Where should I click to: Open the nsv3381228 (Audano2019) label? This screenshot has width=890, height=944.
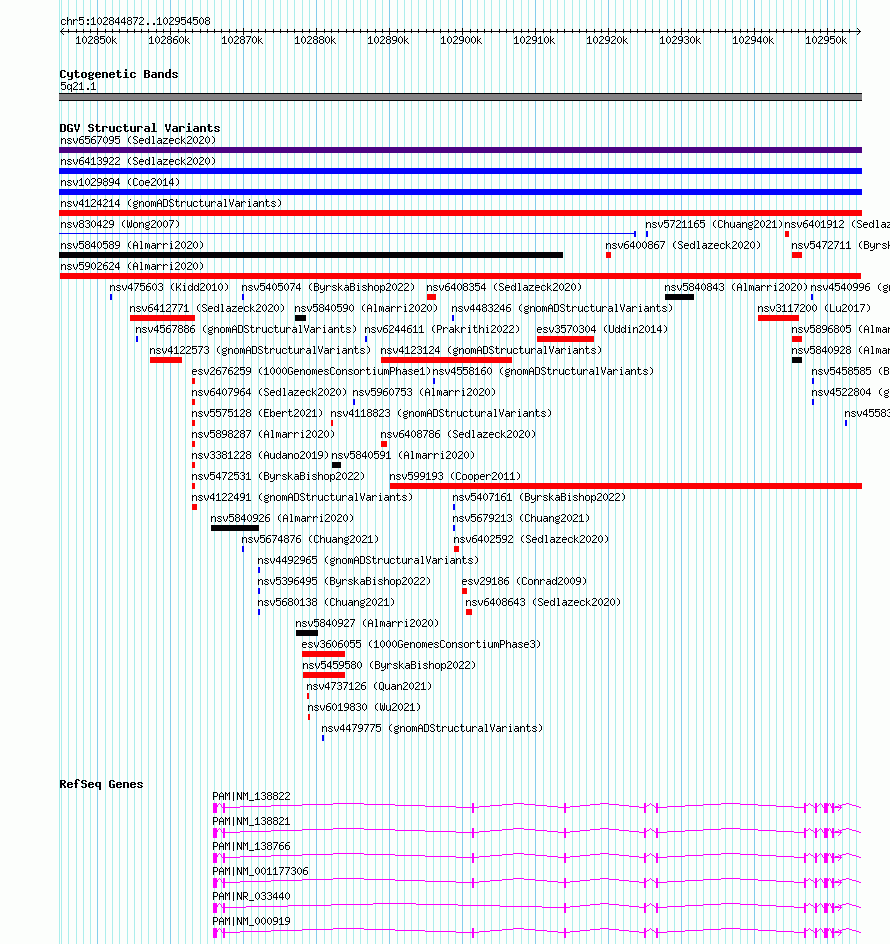coord(260,455)
